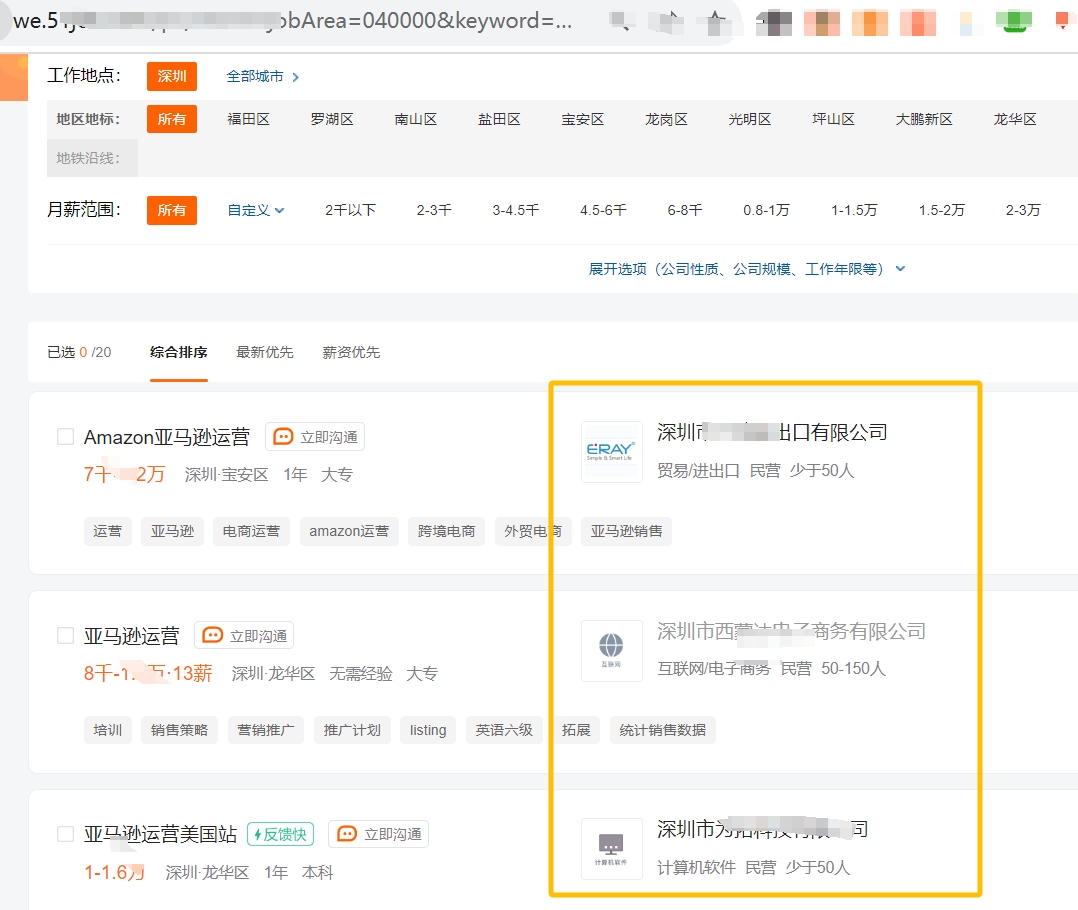The image size is (1078, 910).
Task: Click 立即沟通 for the 8千 亚马逊运营 job
Action: click(244, 635)
